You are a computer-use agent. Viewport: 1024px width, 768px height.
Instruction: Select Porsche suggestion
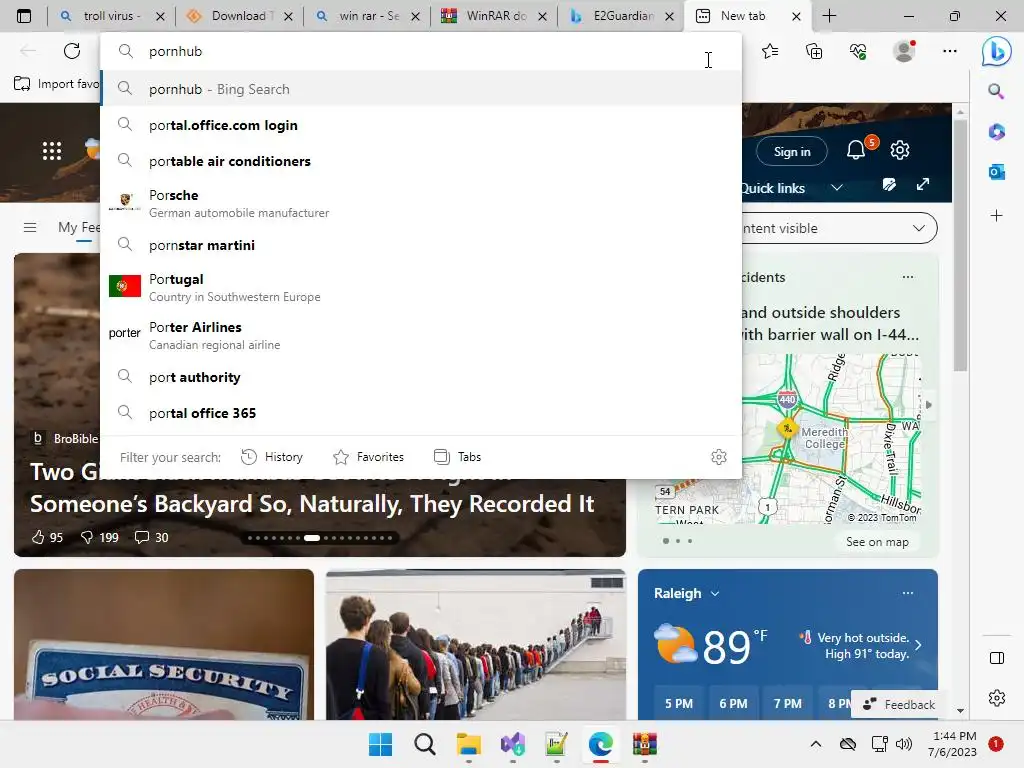pyautogui.click(x=422, y=203)
